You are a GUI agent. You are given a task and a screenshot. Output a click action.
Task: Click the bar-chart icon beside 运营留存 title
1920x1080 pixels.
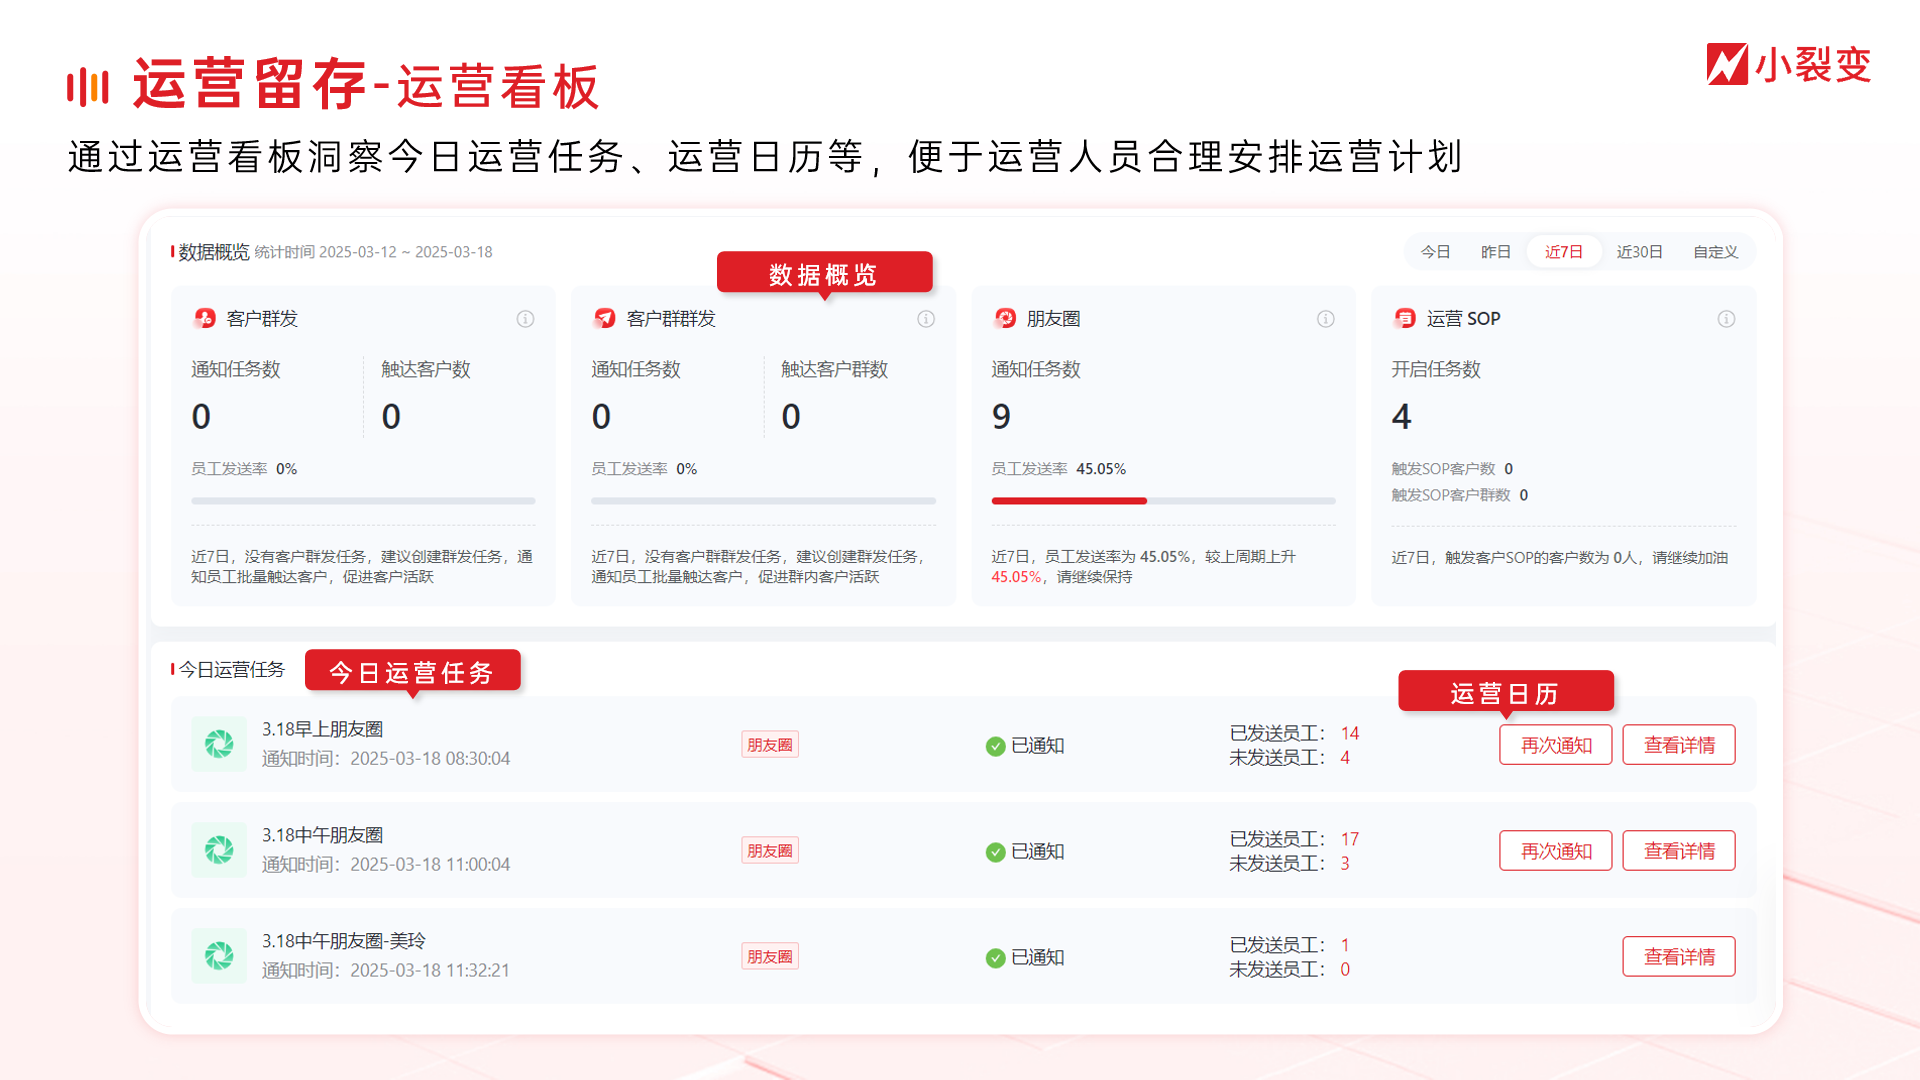click(87, 86)
